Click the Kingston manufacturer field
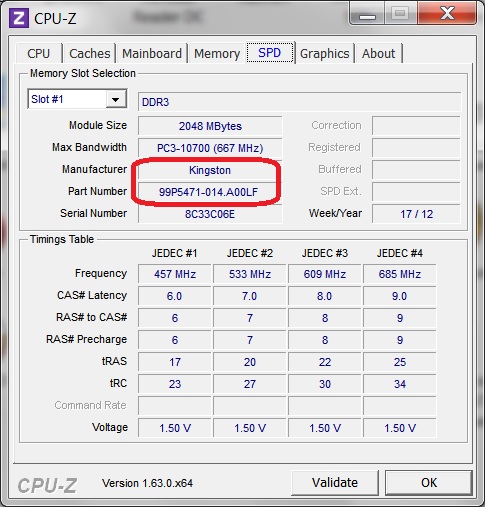Screen dimensions: 485x507 [x=210, y=170]
